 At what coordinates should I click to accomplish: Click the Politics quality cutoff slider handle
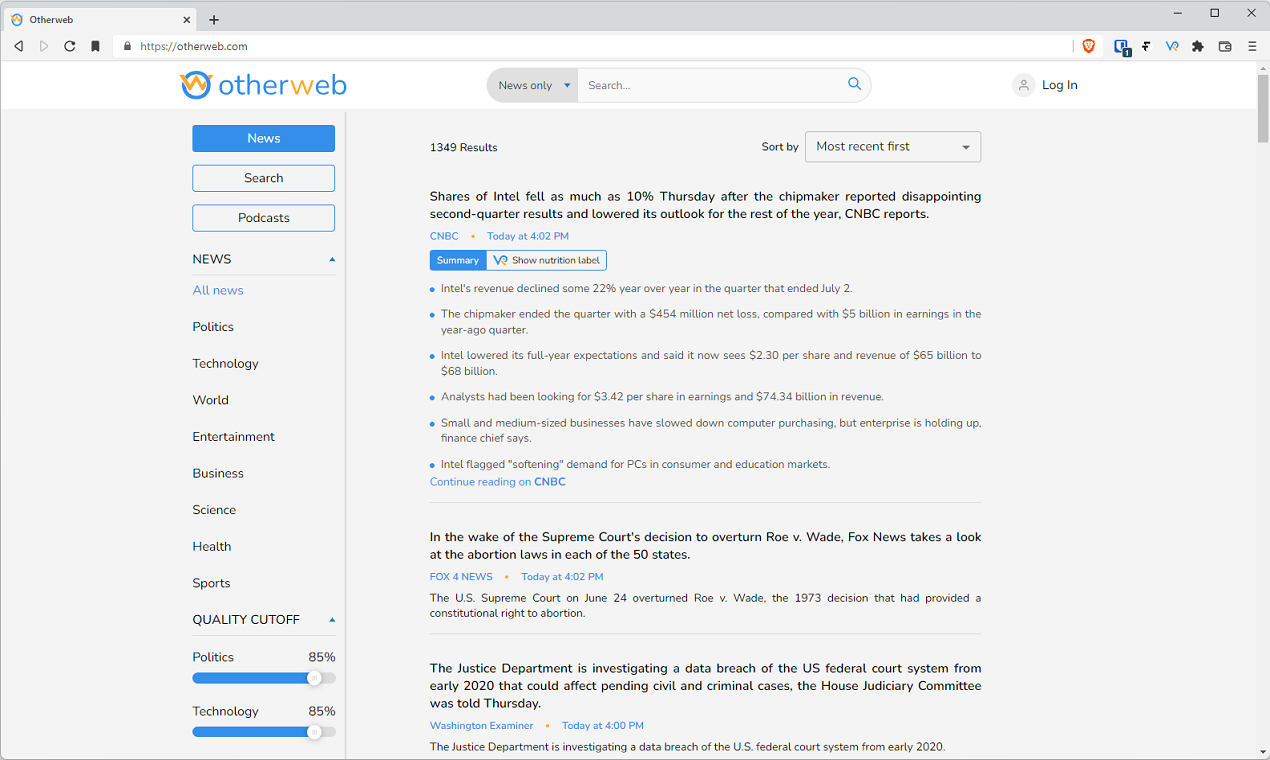[x=314, y=678]
